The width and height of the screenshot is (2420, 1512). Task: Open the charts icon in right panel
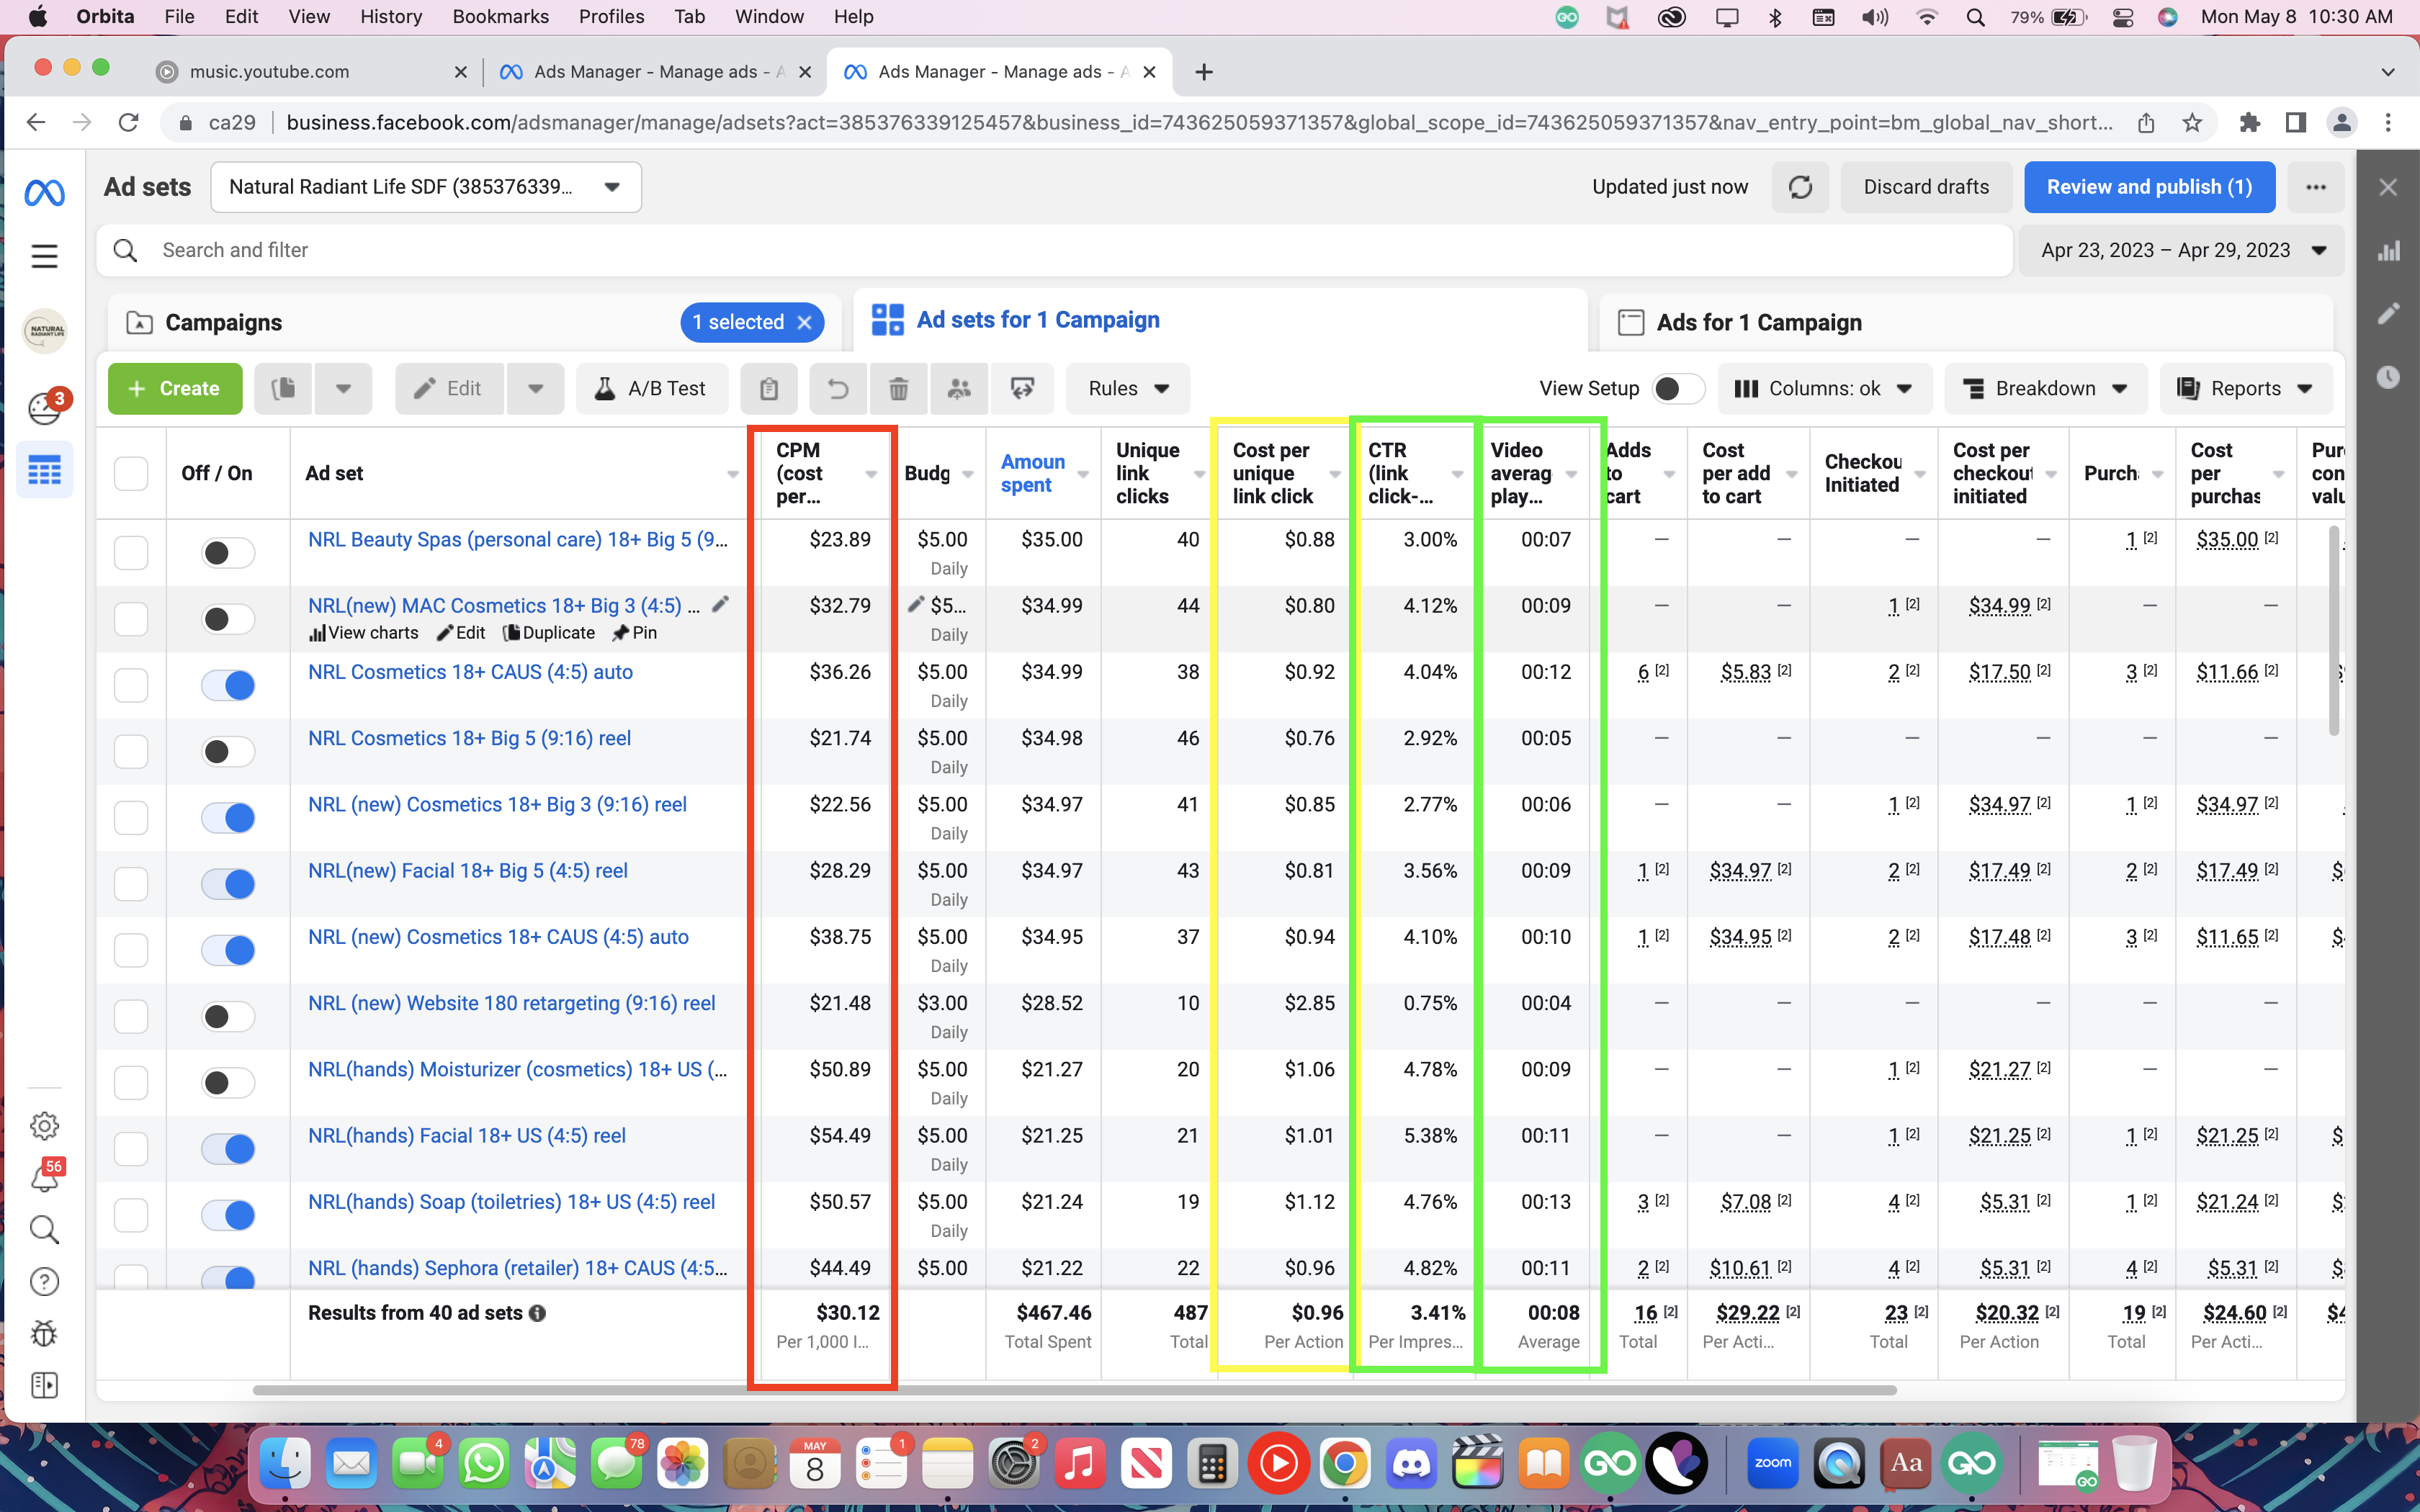(x=2389, y=251)
